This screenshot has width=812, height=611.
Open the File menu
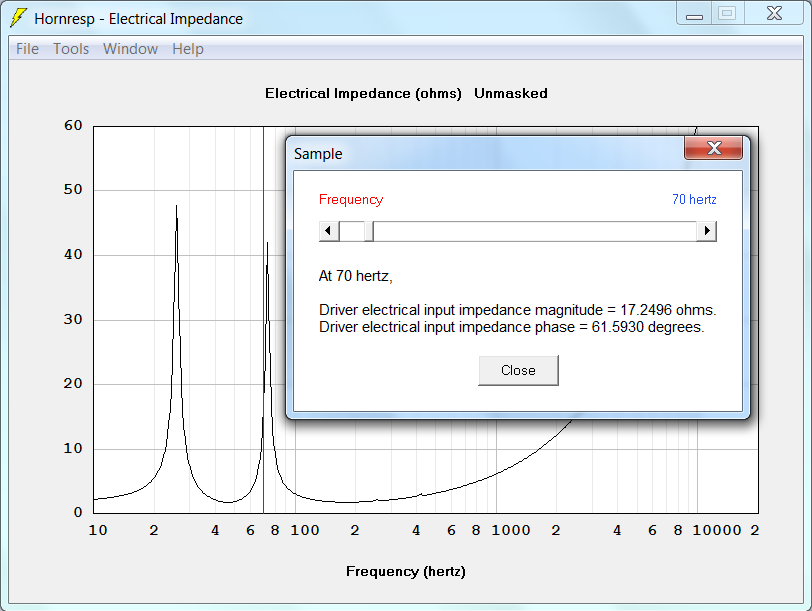tap(27, 49)
